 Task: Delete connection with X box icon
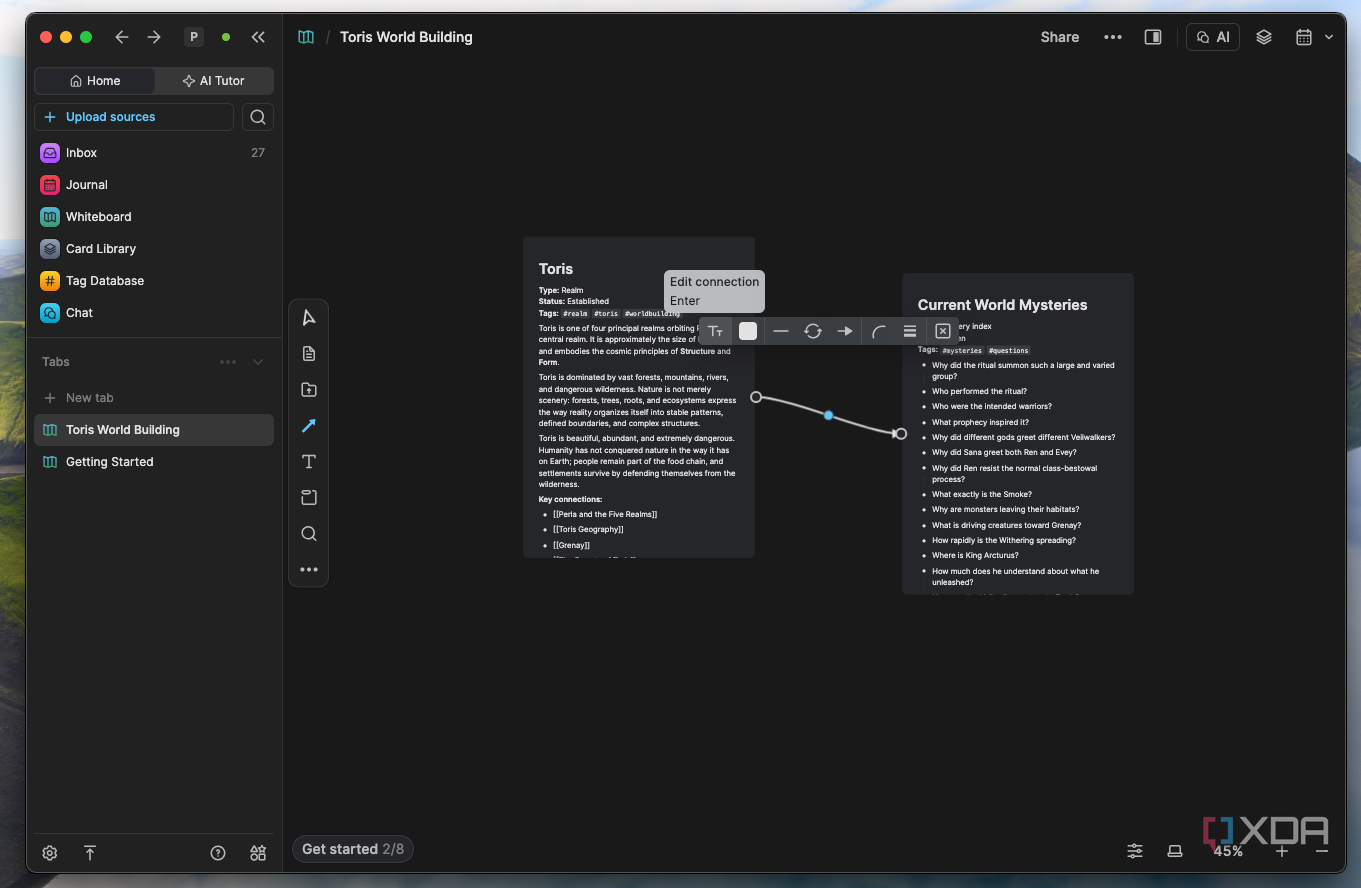point(943,331)
